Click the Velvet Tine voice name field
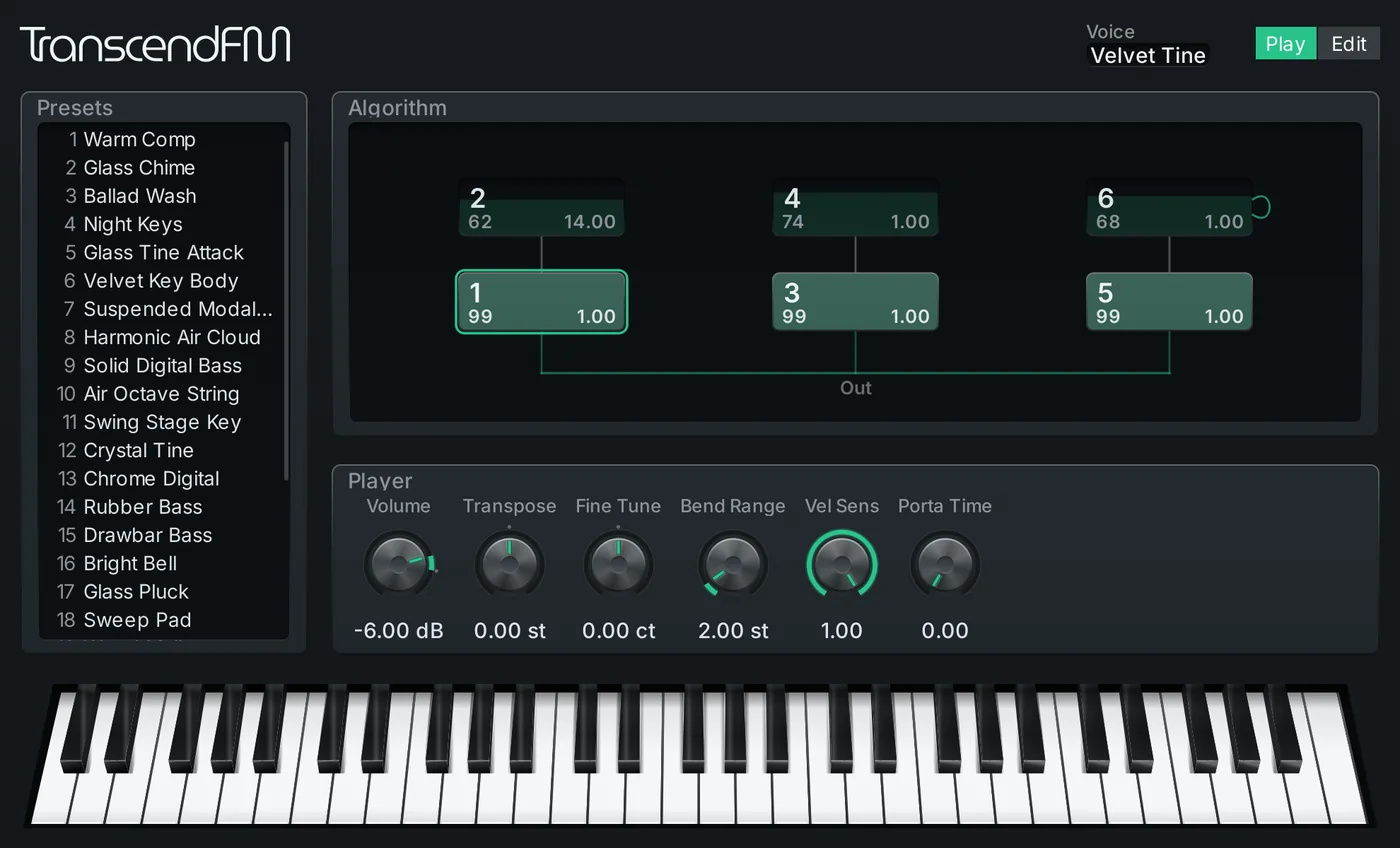This screenshot has width=1400, height=848. click(x=1148, y=55)
